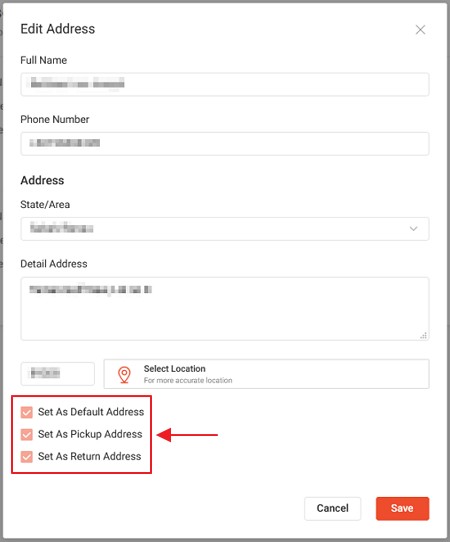This screenshot has height=542, width=450.
Task: Disable Set As Return Address checkbox
Action: (27, 456)
